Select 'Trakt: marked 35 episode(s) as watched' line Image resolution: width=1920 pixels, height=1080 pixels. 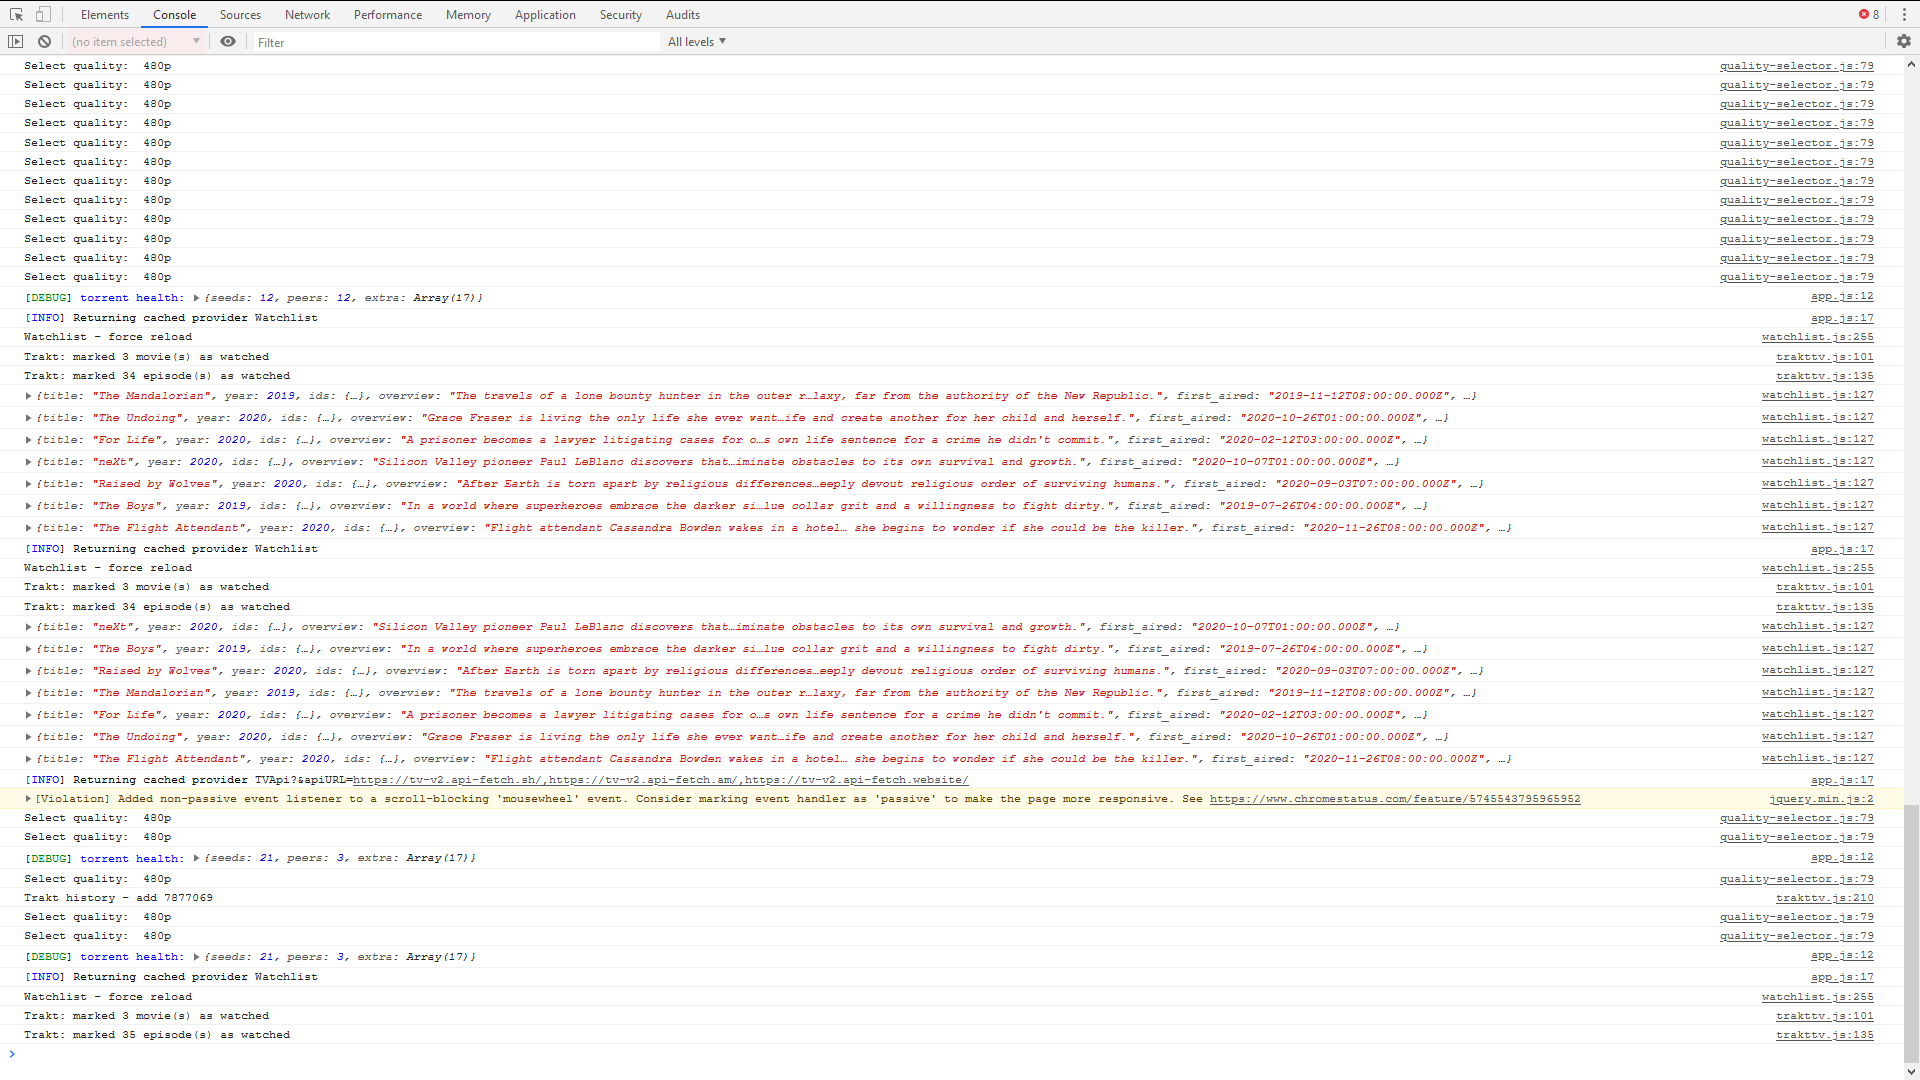pyautogui.click(x=157, y=1035)
